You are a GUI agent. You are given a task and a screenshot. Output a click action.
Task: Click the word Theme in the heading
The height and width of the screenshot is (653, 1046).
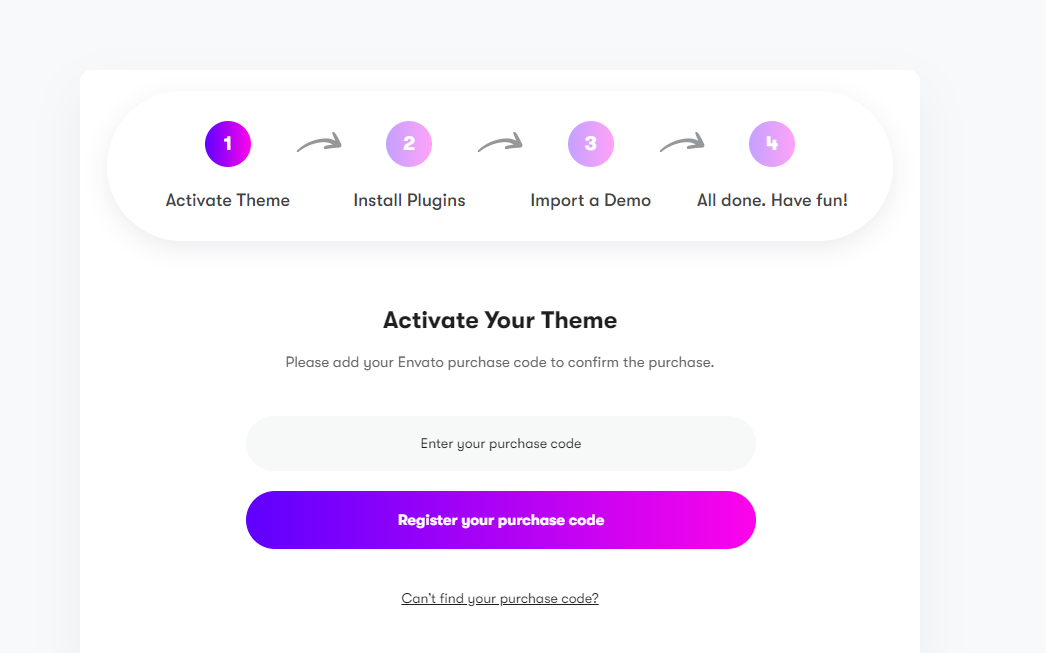pyautogui.click(x=579, y=321)
